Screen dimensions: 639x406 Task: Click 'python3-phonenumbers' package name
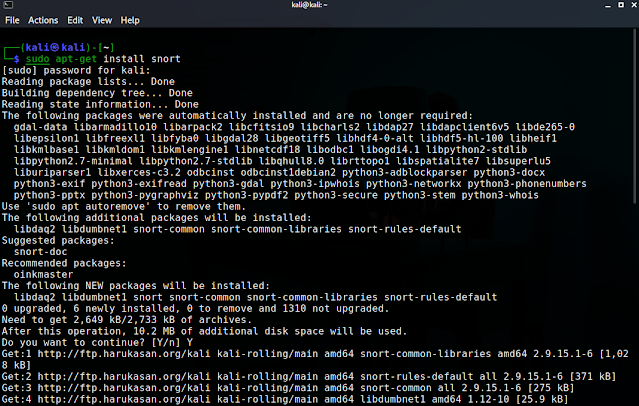(x=527, y=184)
